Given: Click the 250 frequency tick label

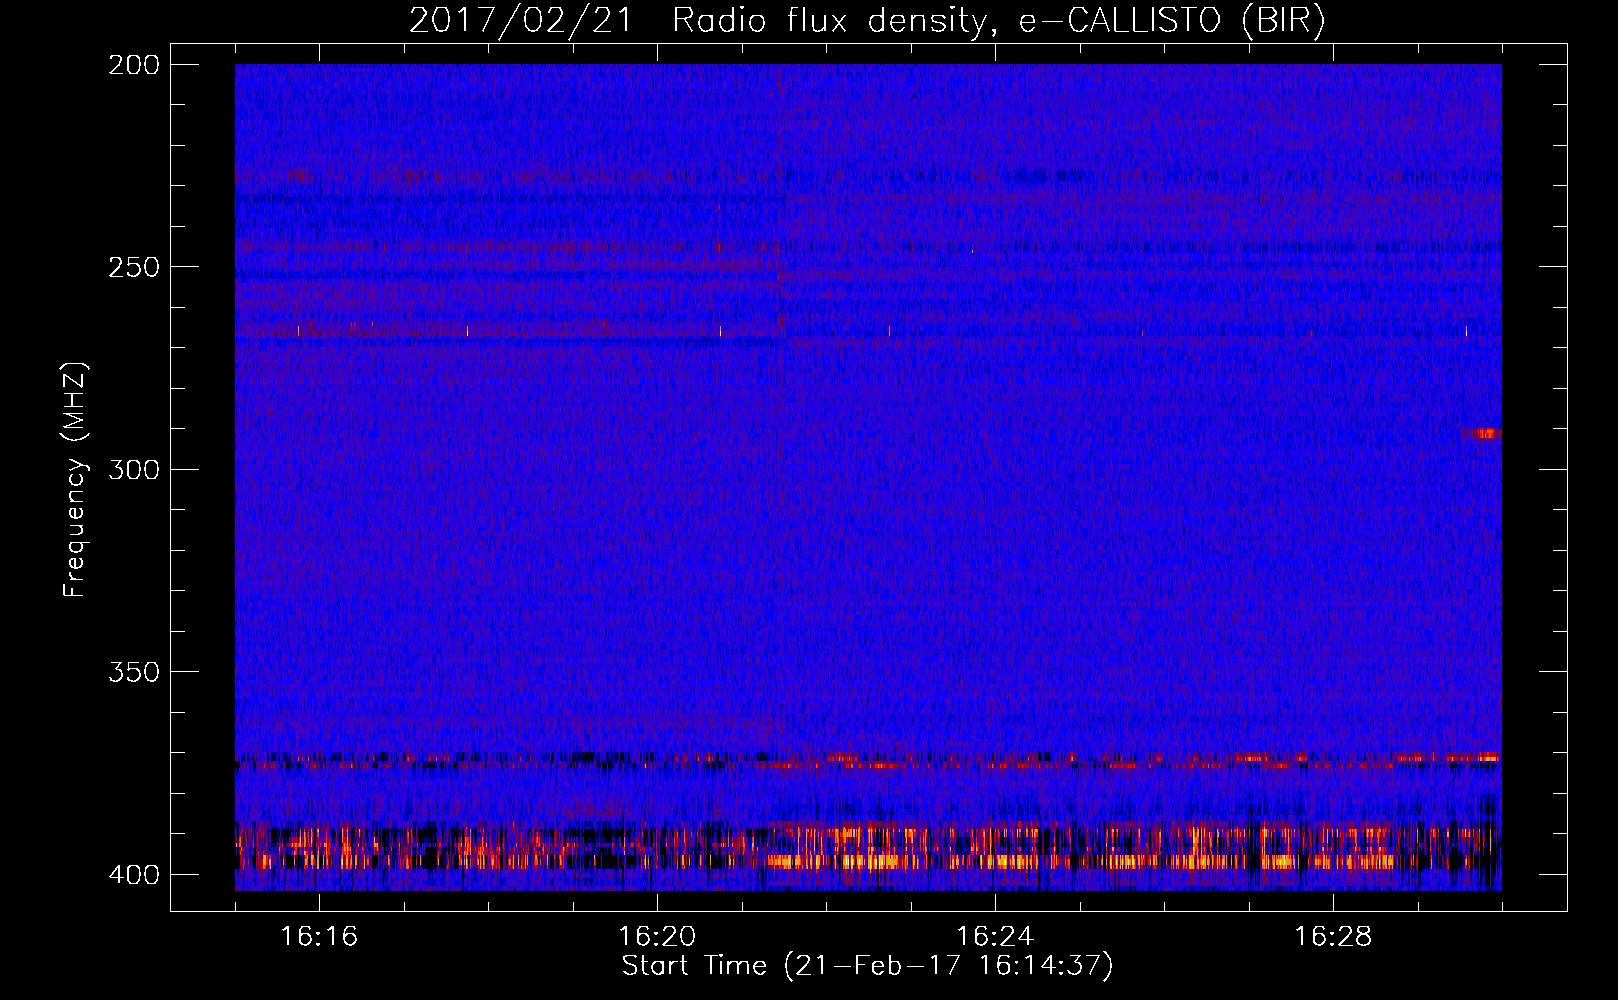Looking at the screenshot, I should (133, 267).
